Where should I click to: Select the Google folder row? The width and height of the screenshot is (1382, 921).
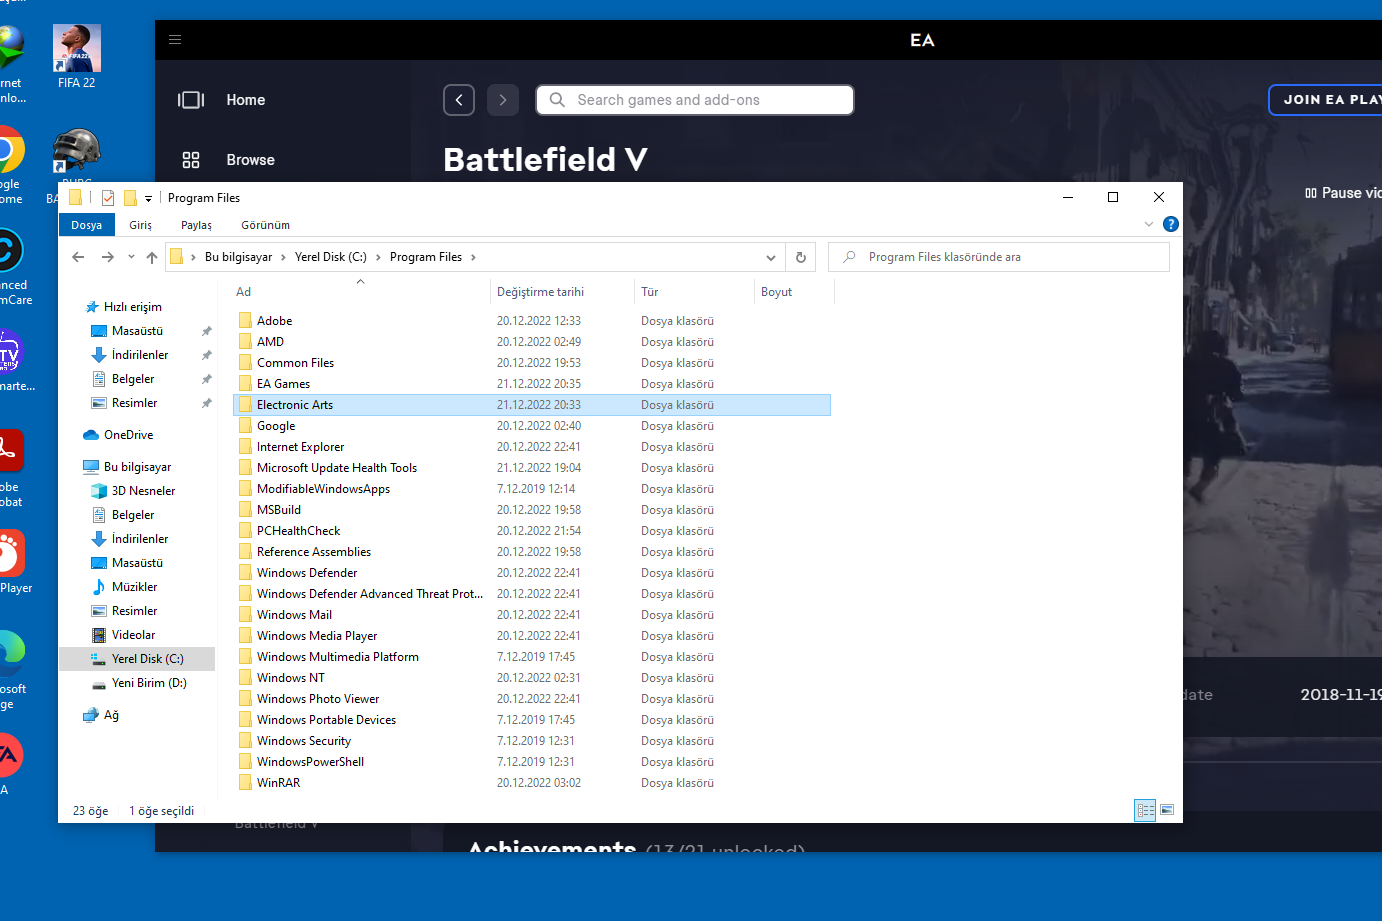pos(531,426)
